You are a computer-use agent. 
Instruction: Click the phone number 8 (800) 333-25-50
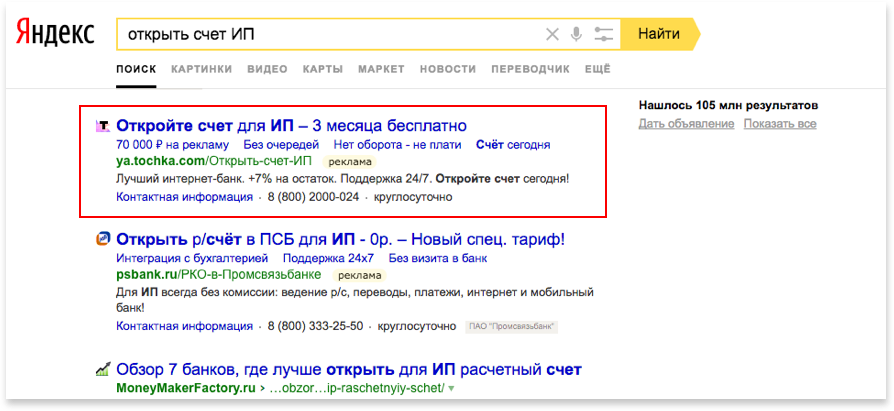315,327
